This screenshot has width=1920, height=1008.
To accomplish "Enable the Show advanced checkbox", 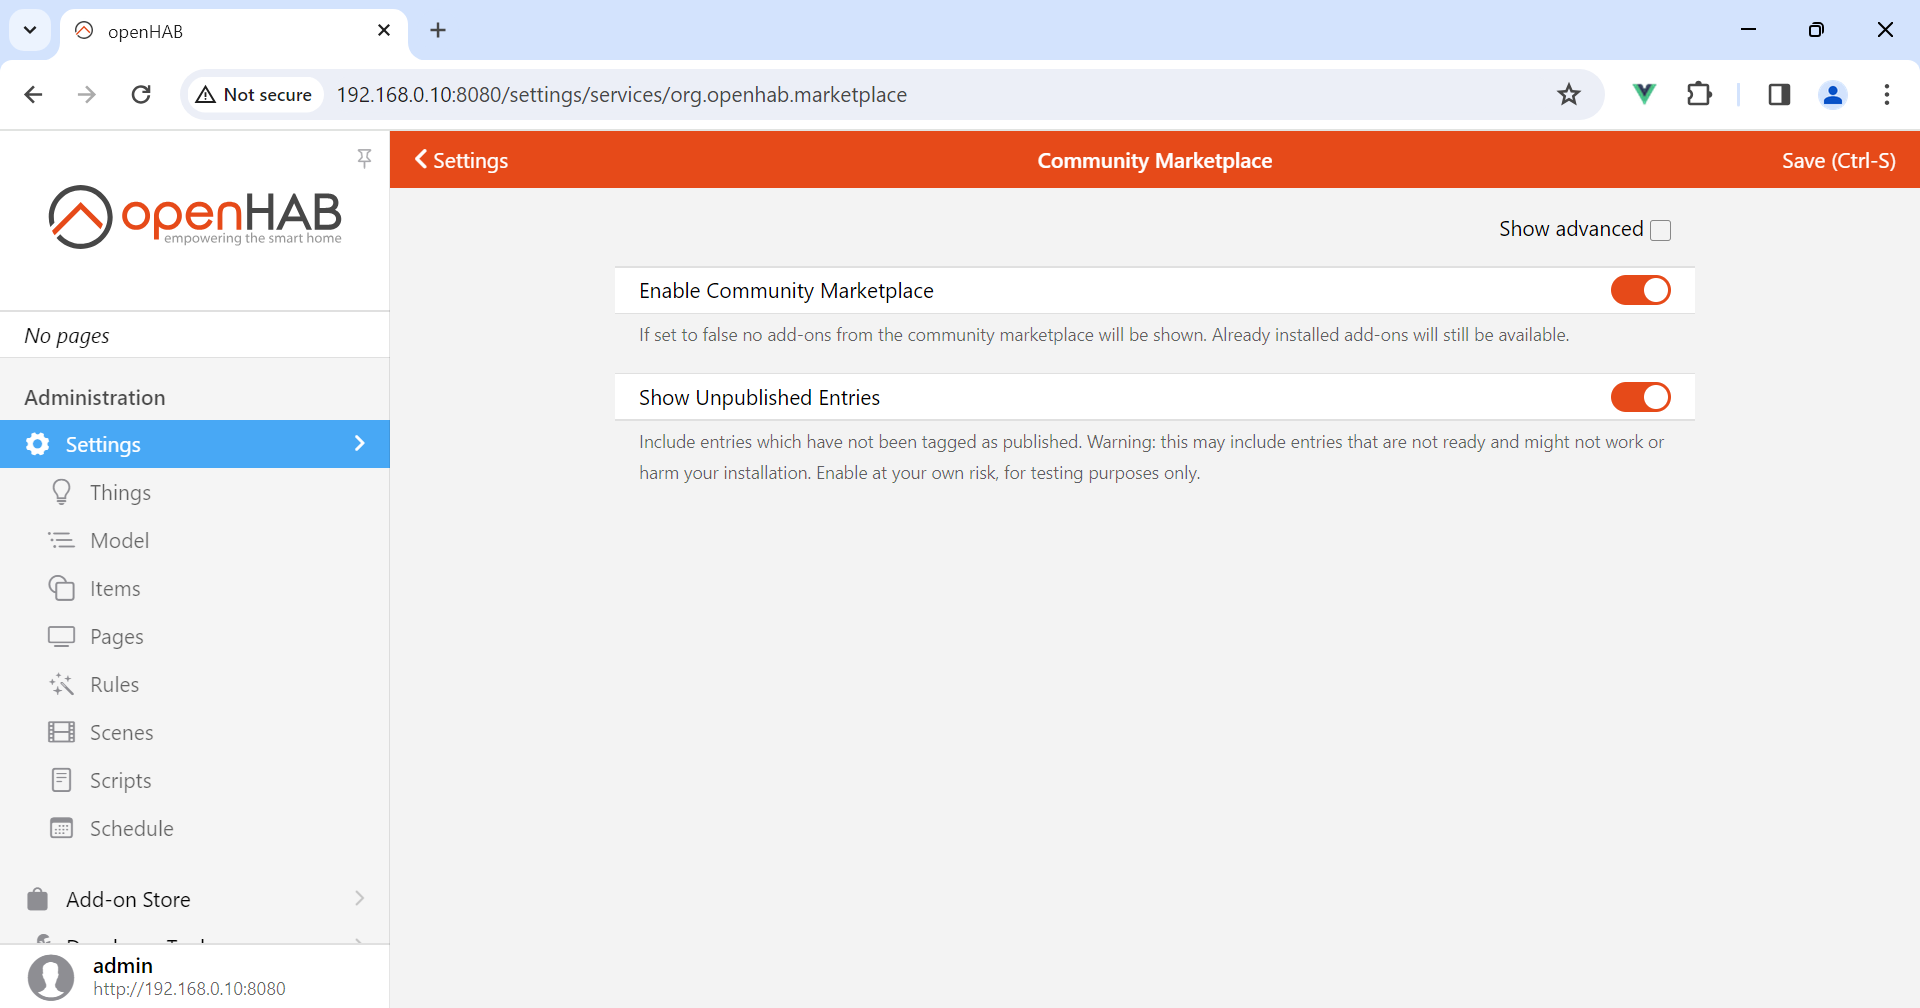I will (1661, 230).
